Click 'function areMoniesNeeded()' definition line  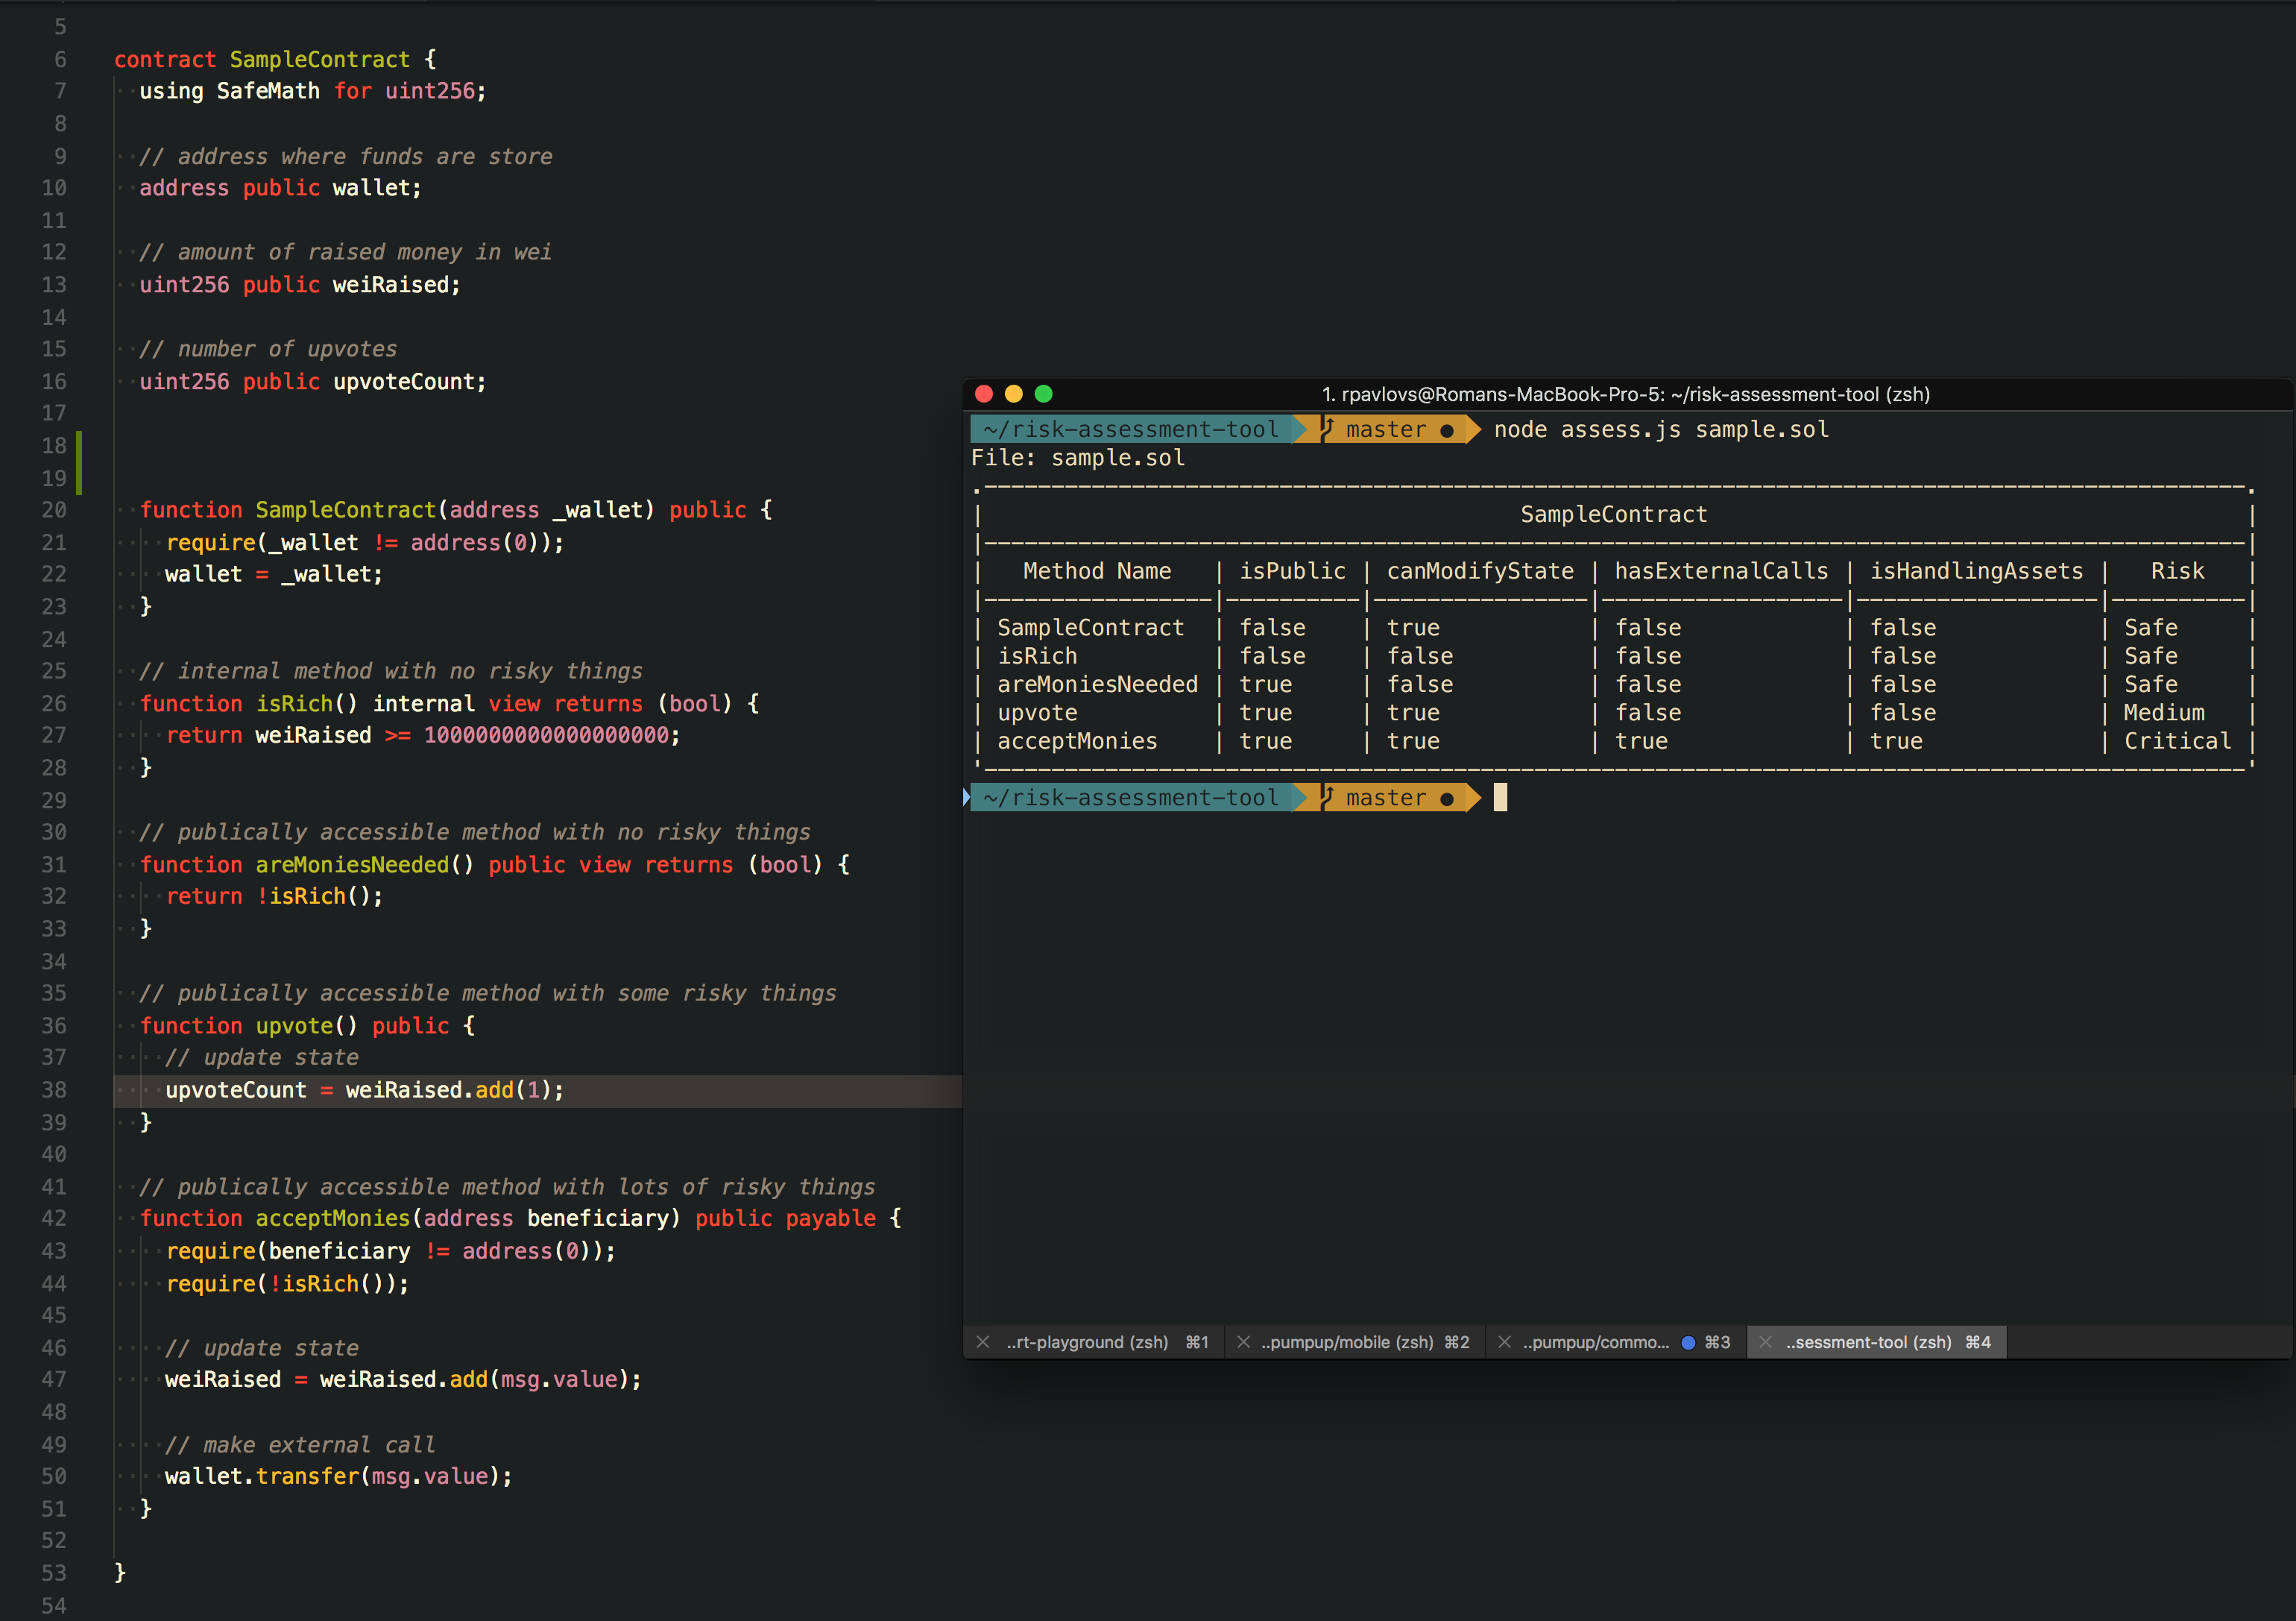[x=494, y=864]
